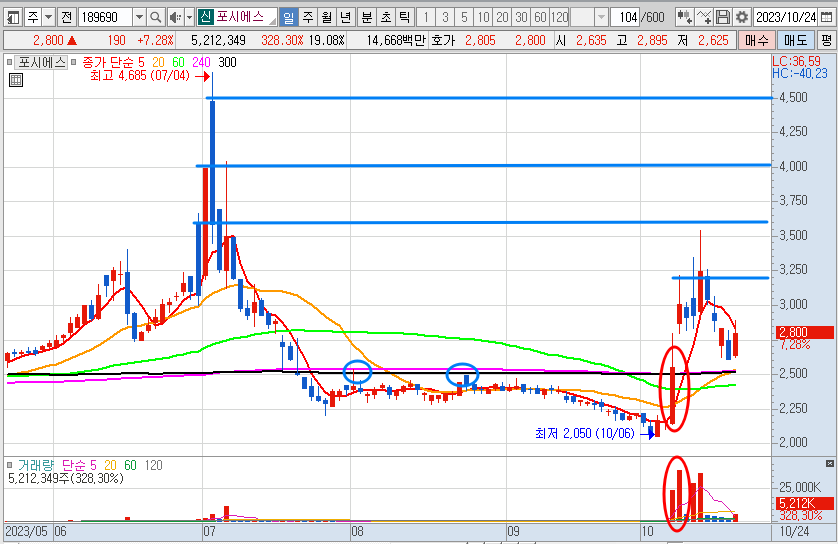This screenshot has width=838, height=544.
Task: Select the 10 interval button
Action: (483, 17)
